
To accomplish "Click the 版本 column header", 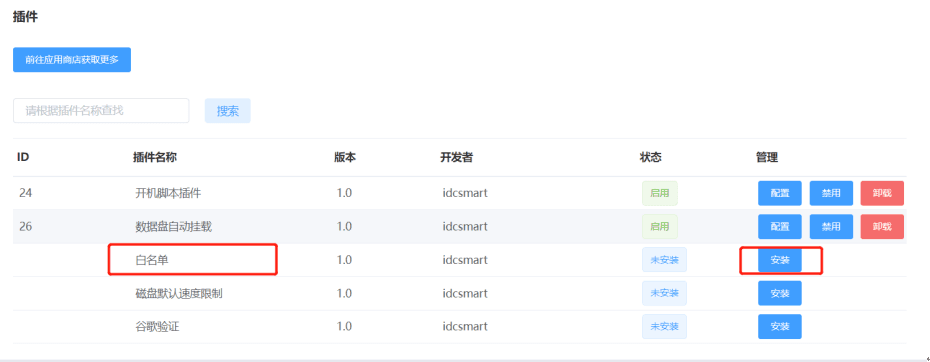I will [x=345, y=158].
